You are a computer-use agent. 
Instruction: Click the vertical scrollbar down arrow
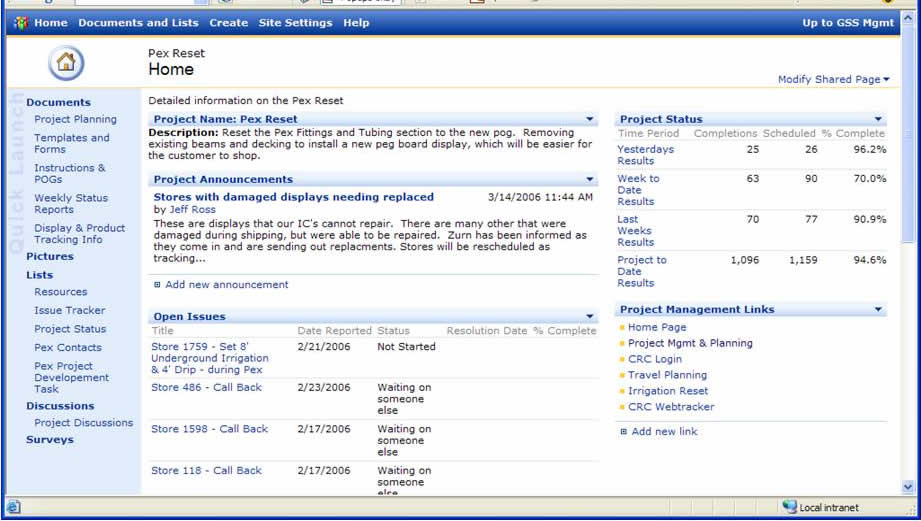(x=908, y=486)
